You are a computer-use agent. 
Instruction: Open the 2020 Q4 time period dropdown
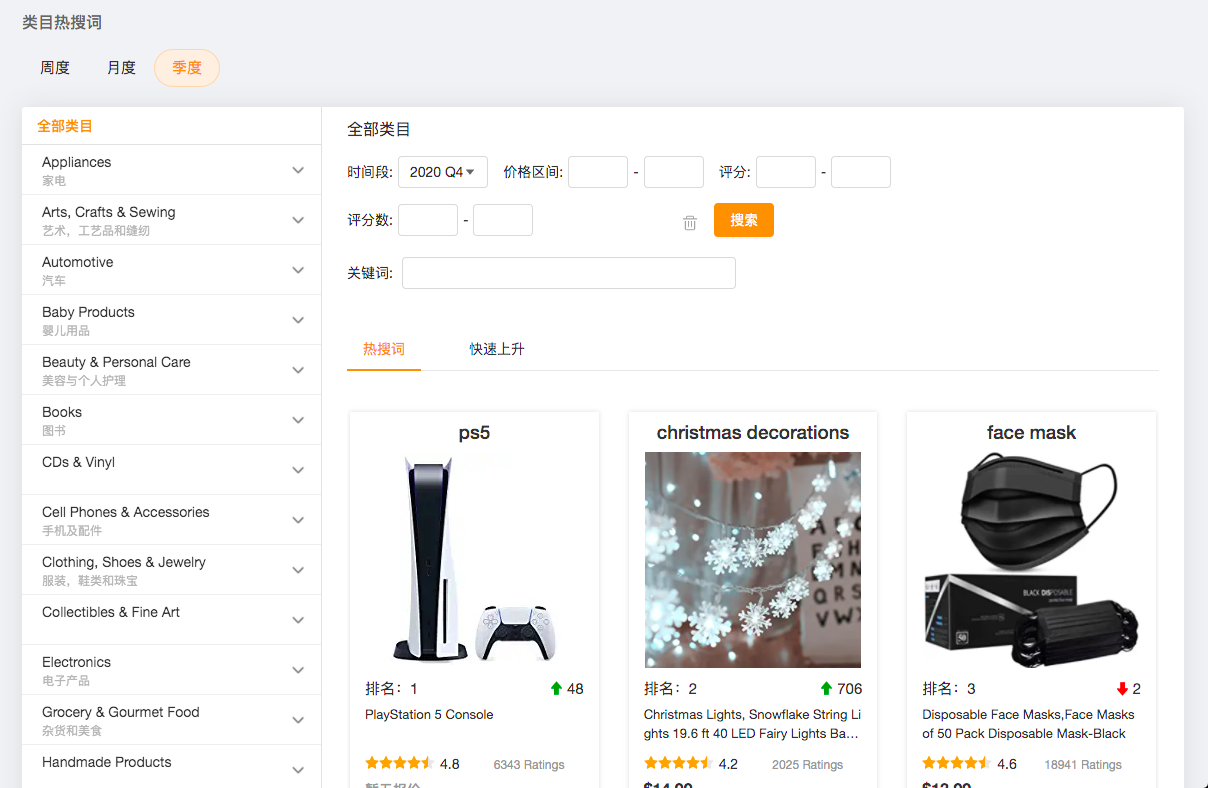(442, 172)
